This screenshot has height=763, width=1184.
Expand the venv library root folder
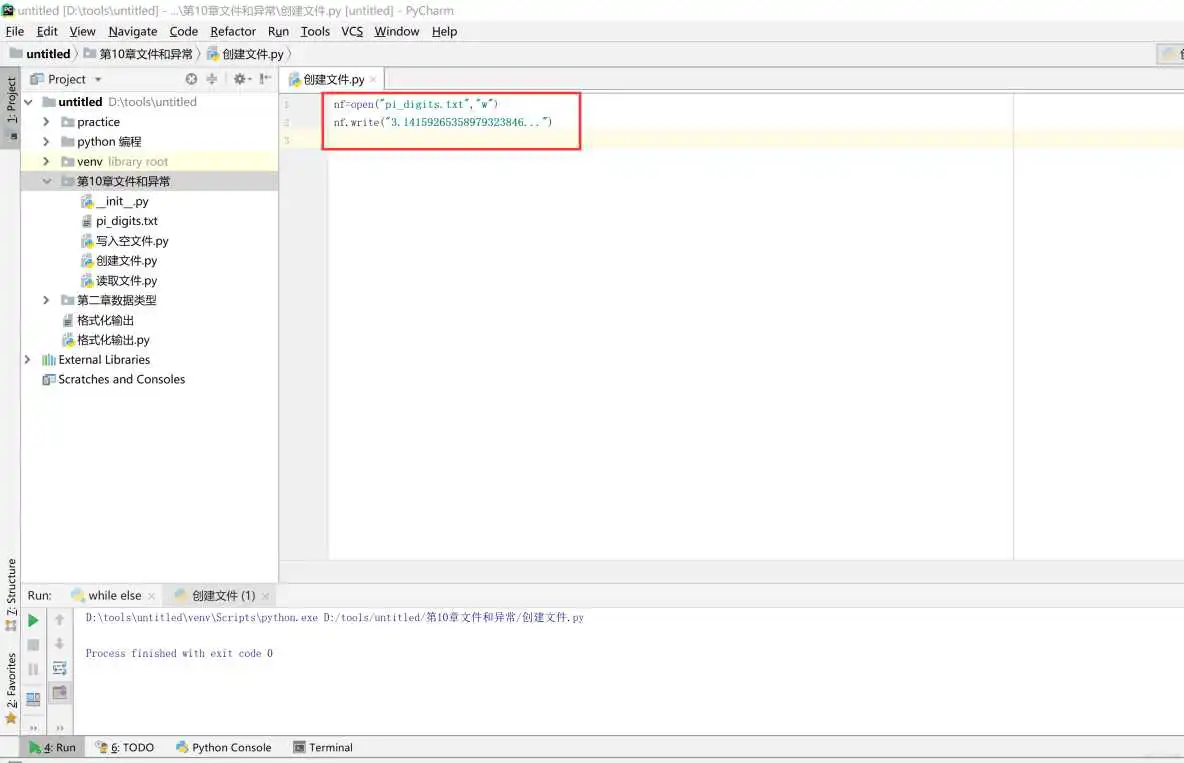(x=46, y=161)
